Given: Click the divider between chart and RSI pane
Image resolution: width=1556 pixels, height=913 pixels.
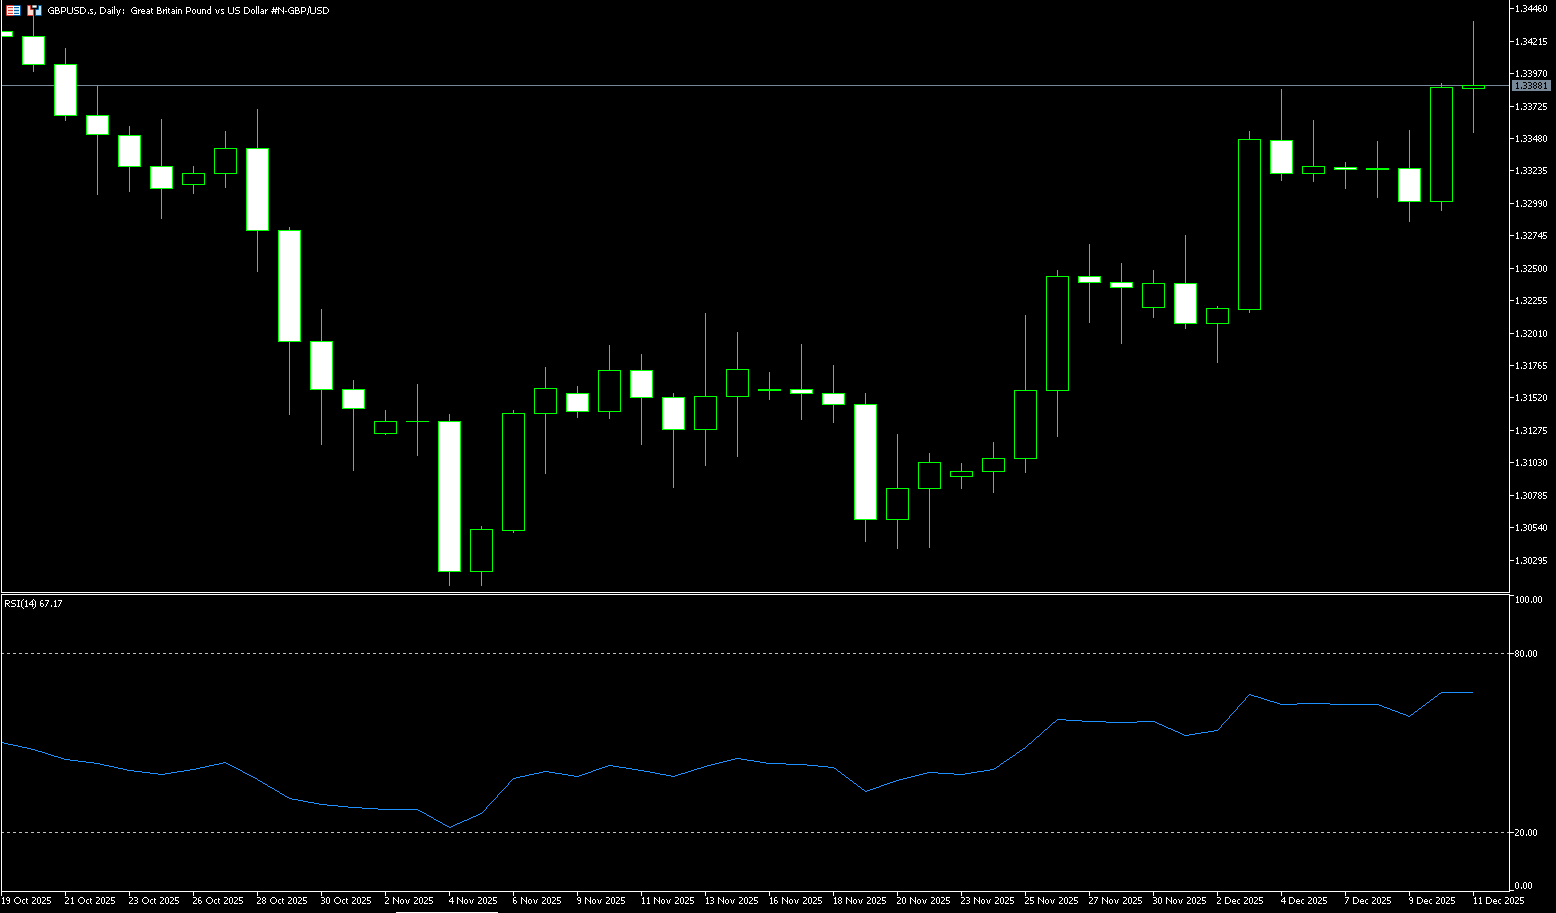Looking at the screenshot, I should click(x=750, y=594).
